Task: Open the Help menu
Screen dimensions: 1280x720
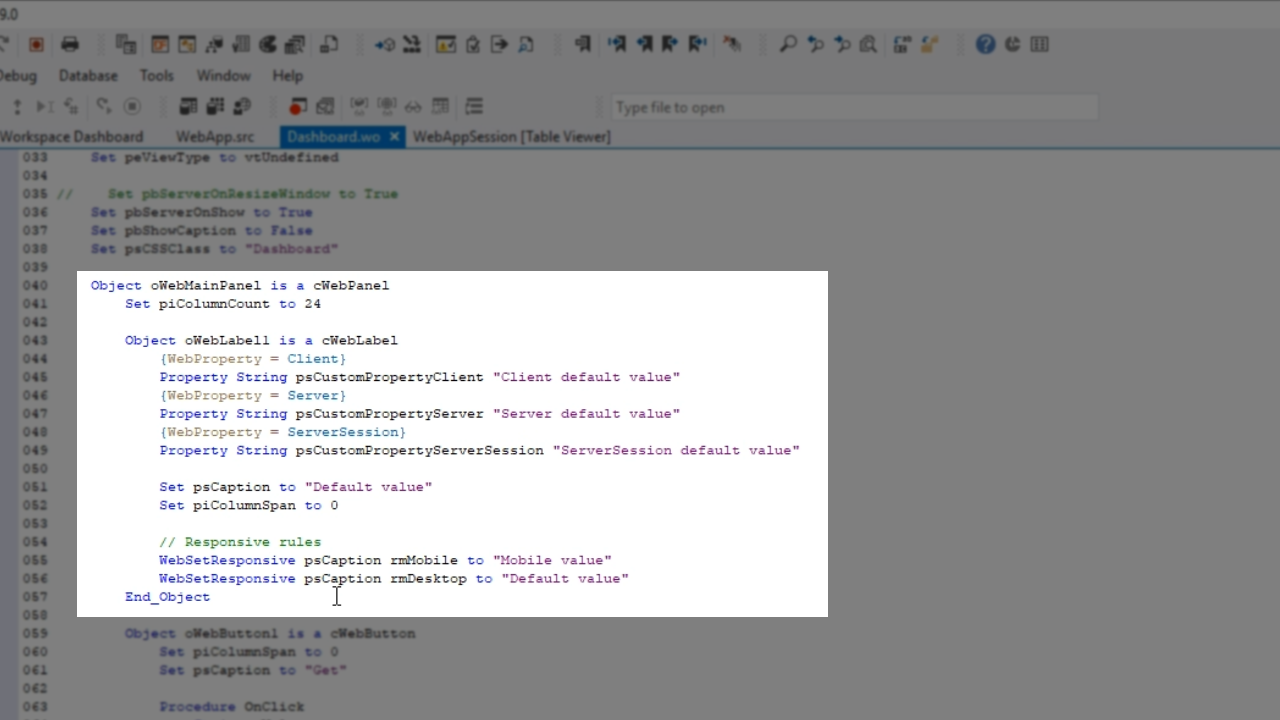Action: [x=287, y=76]
